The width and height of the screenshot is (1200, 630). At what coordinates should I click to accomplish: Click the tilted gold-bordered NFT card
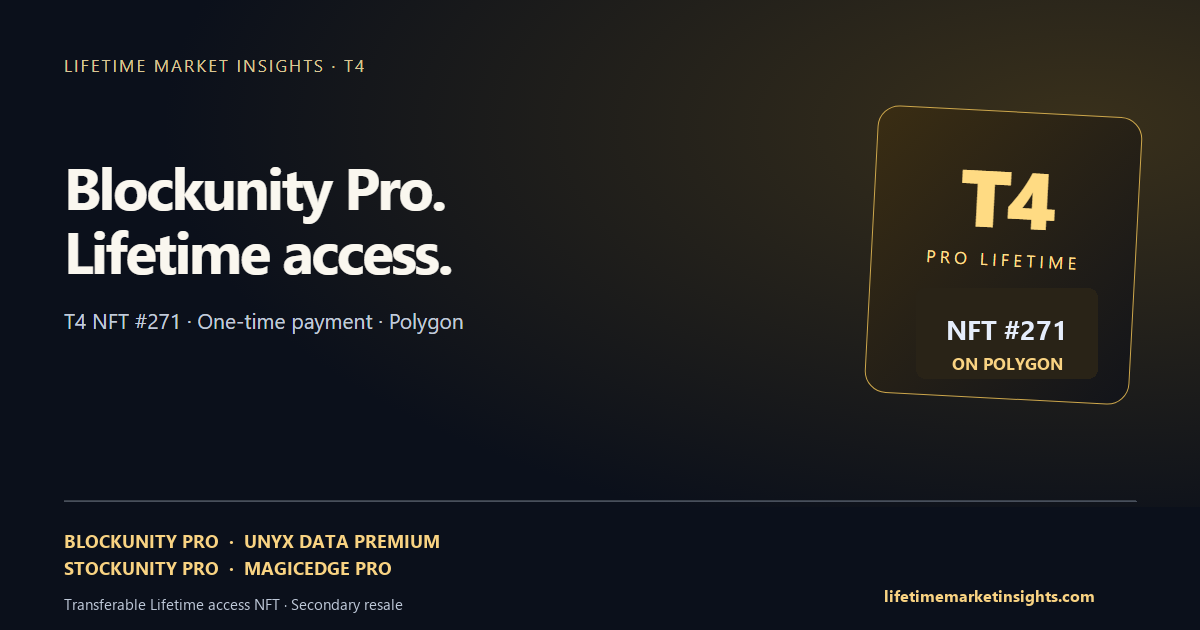click(1003, 255)
